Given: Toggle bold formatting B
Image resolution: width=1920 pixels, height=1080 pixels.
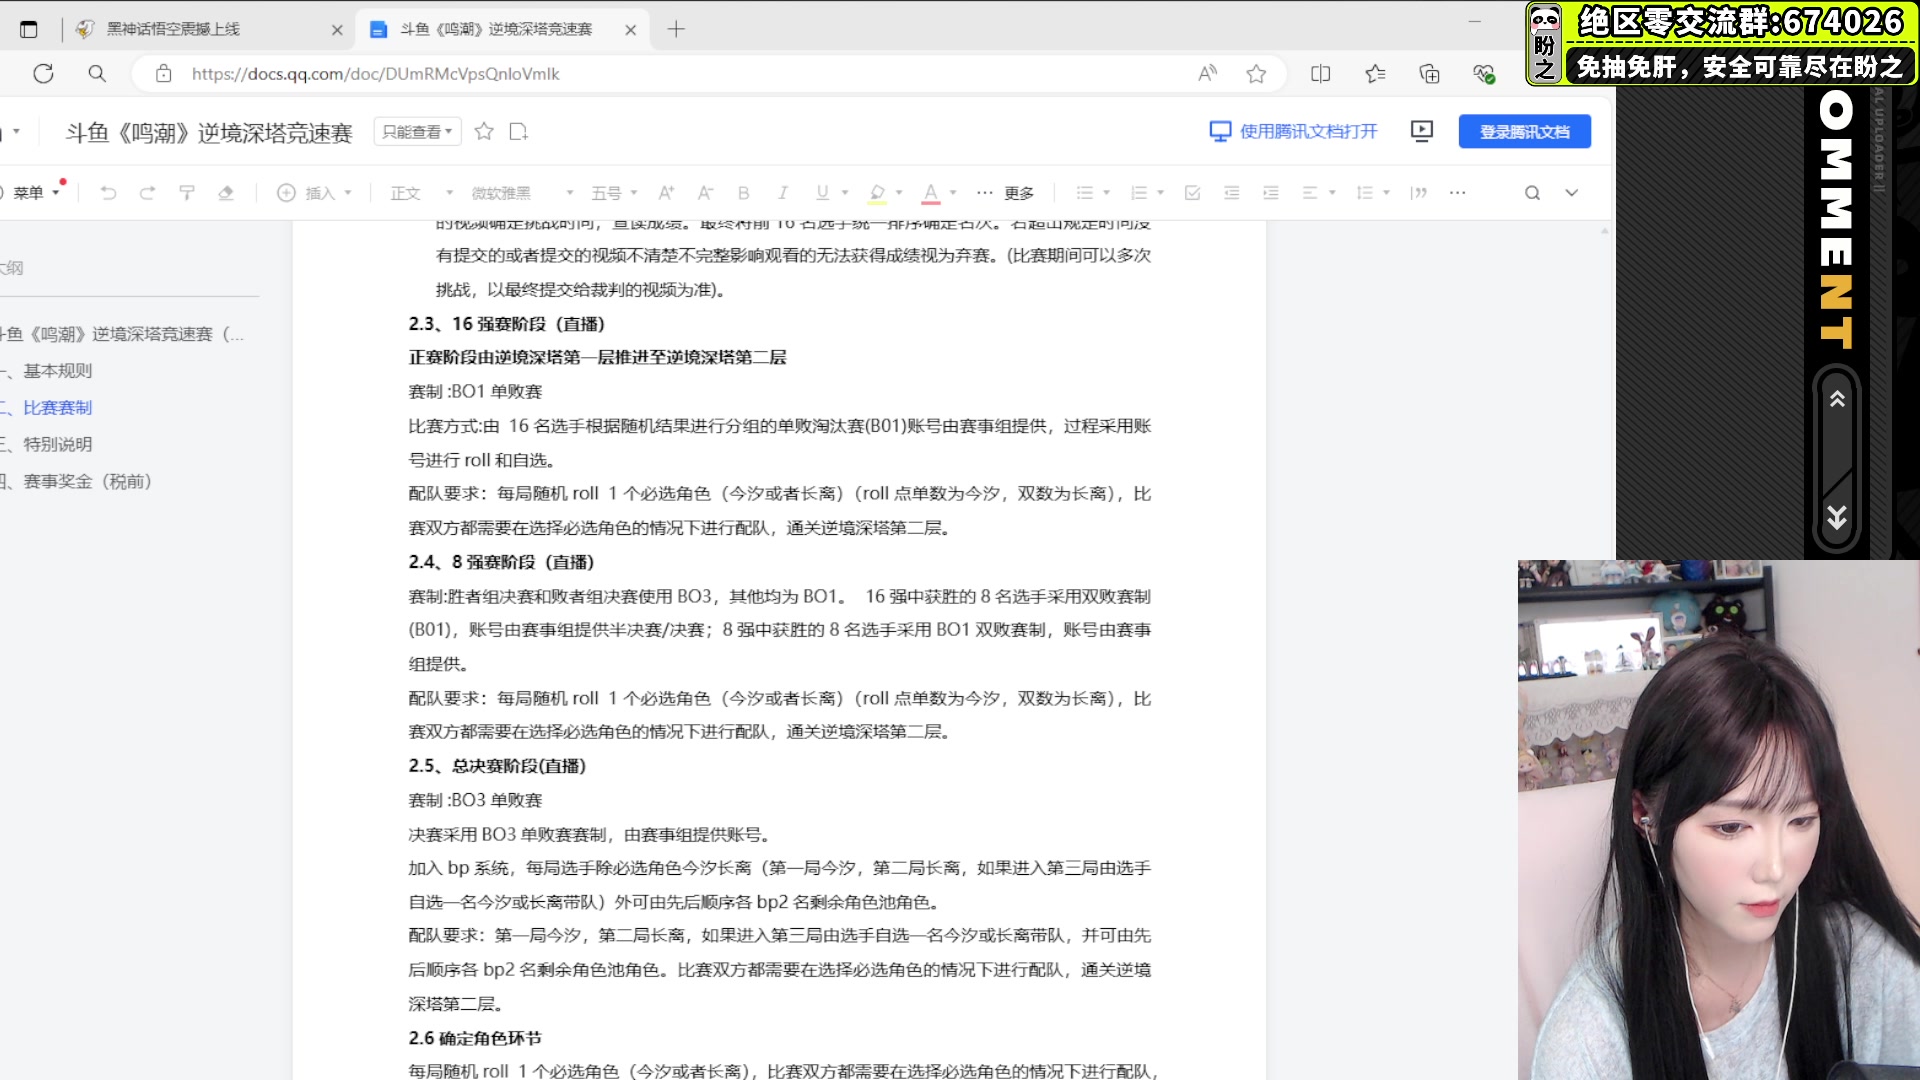Looking at the screenshot, I should click(x=743, y=193).
